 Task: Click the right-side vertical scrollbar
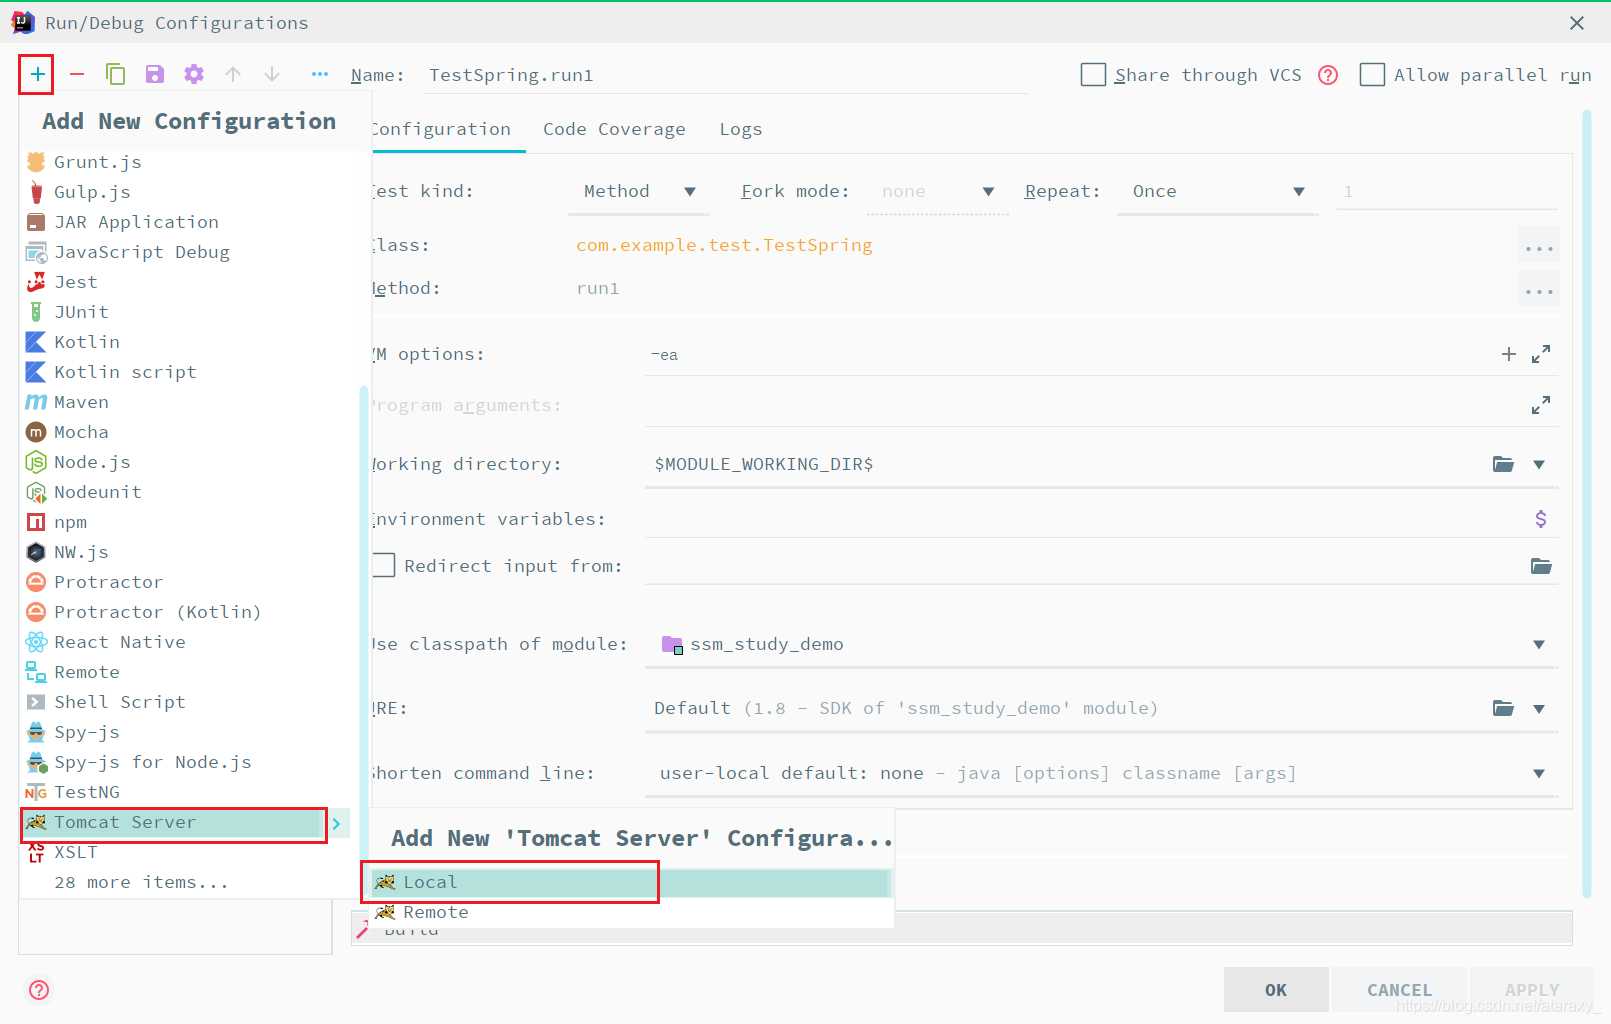point(1586,505)
